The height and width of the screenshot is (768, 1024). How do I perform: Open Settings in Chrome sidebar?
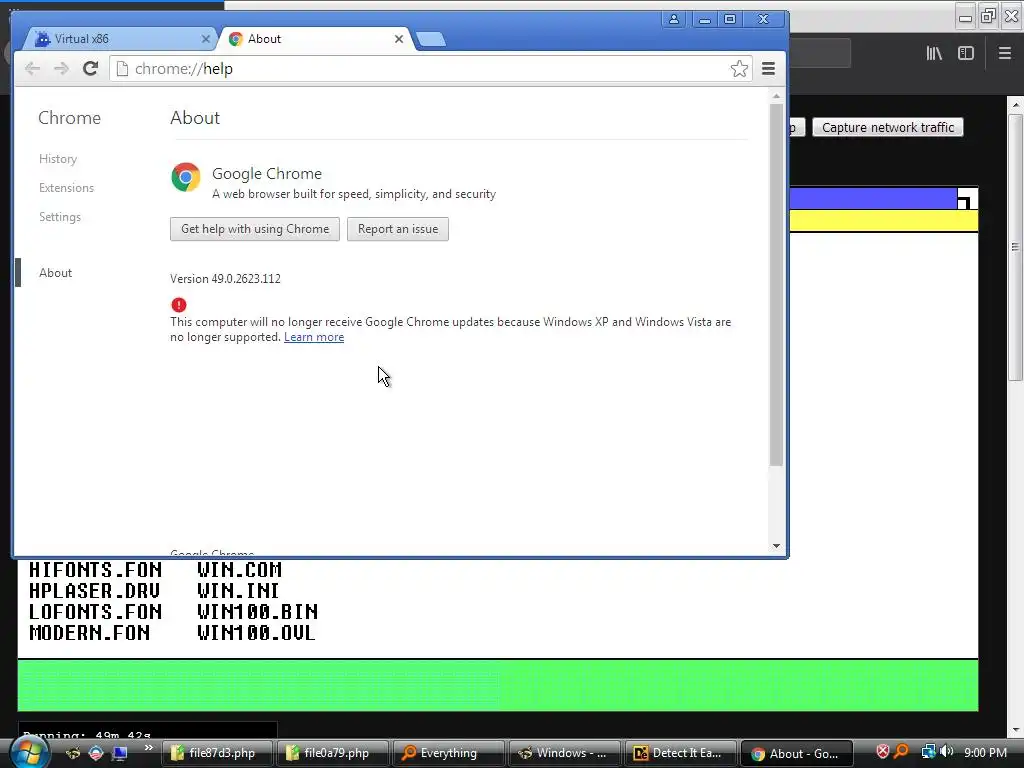pyautogui.click(x=59, y=217)
